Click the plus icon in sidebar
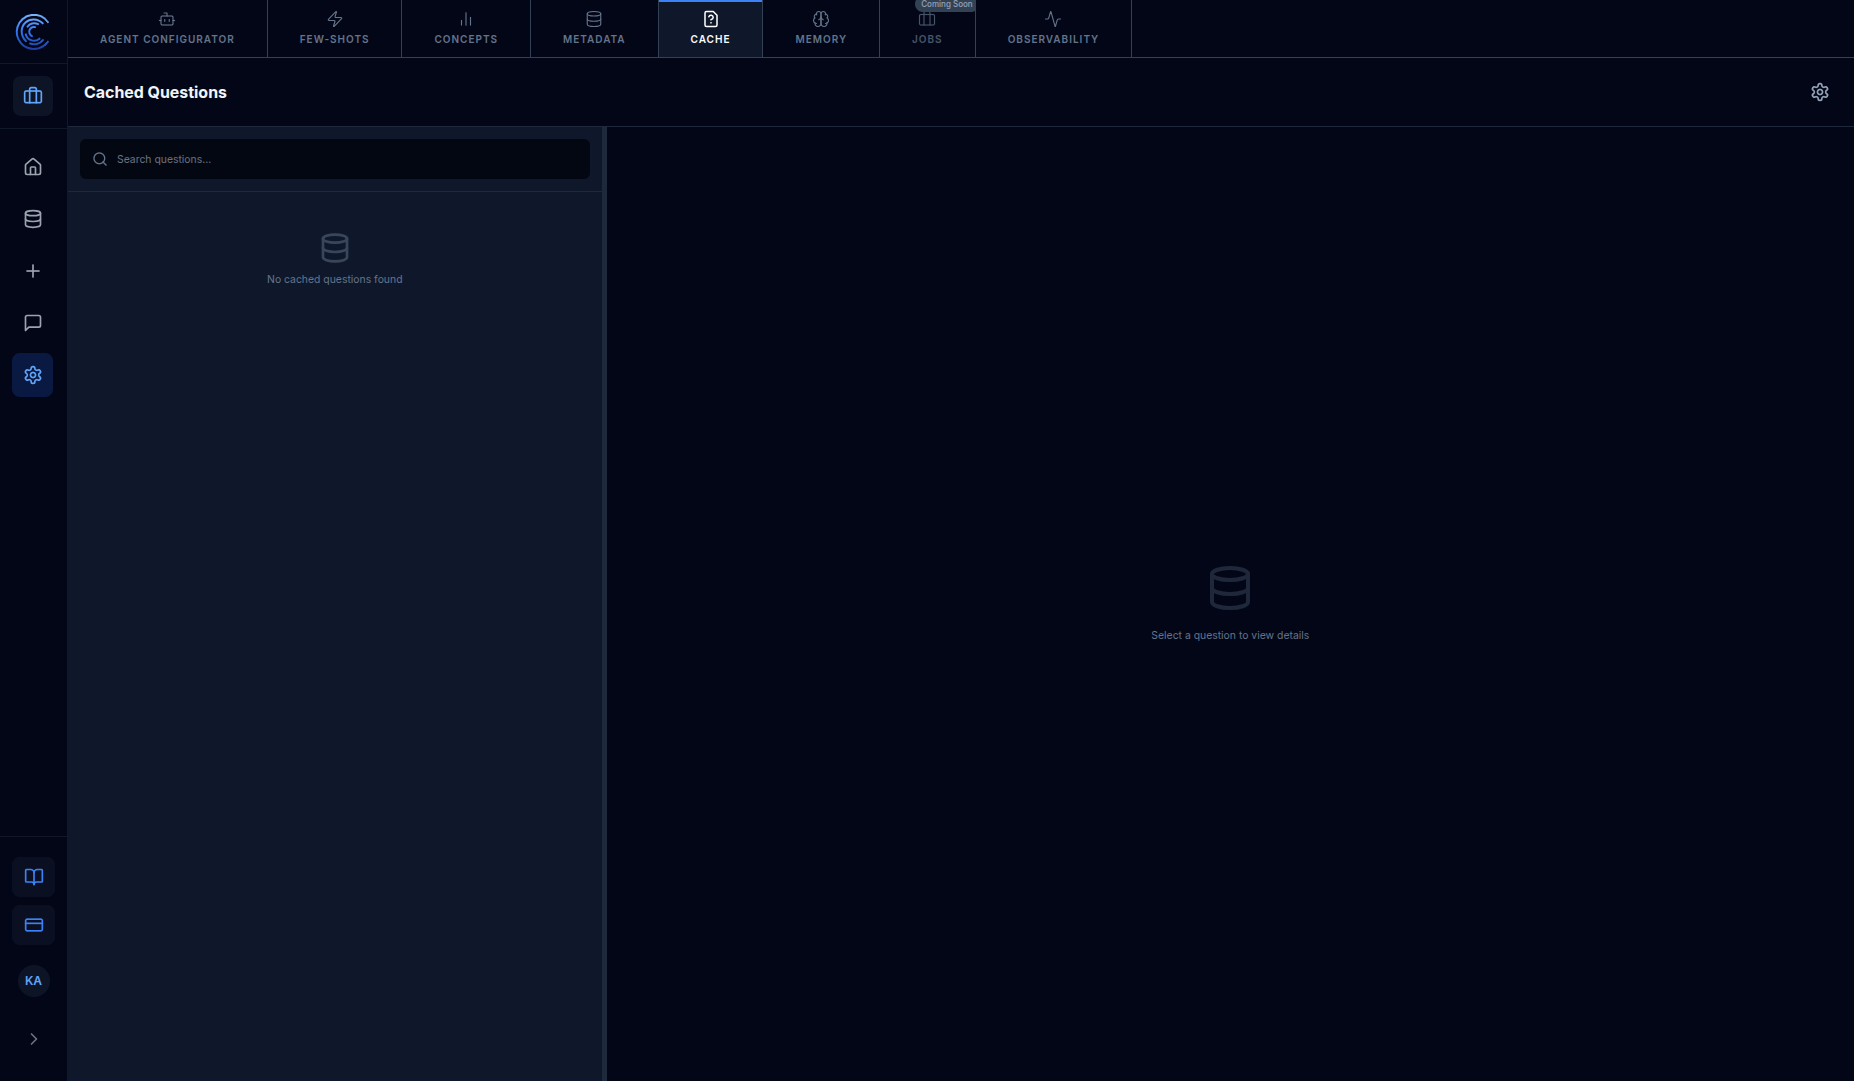 [33, 271]
